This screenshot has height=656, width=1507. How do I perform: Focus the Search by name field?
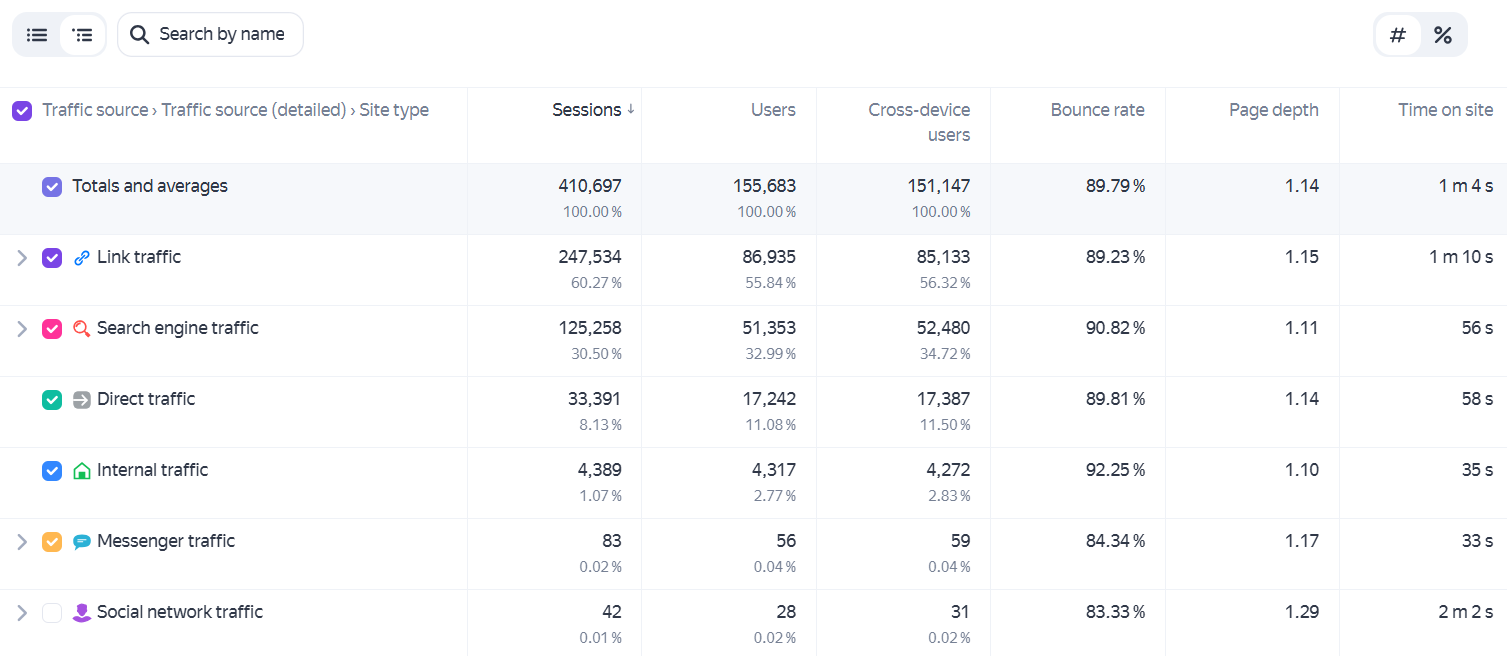(210, 35)
